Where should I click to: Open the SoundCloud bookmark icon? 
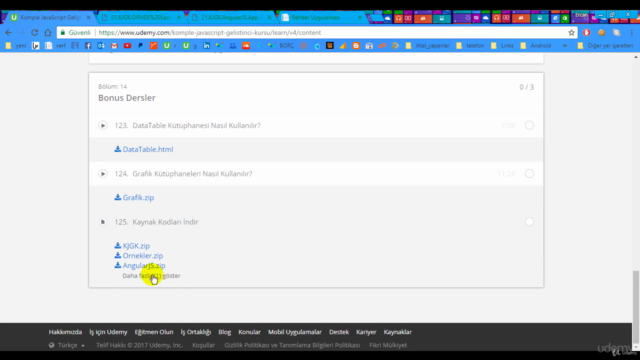[x=246, y=46]
